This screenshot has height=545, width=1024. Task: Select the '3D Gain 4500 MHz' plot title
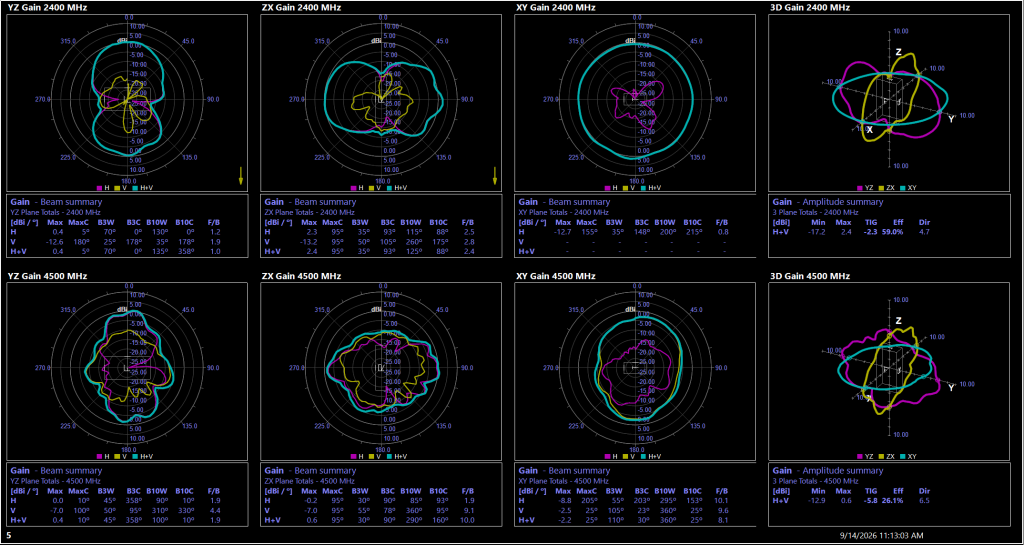[x=810, y=276]
